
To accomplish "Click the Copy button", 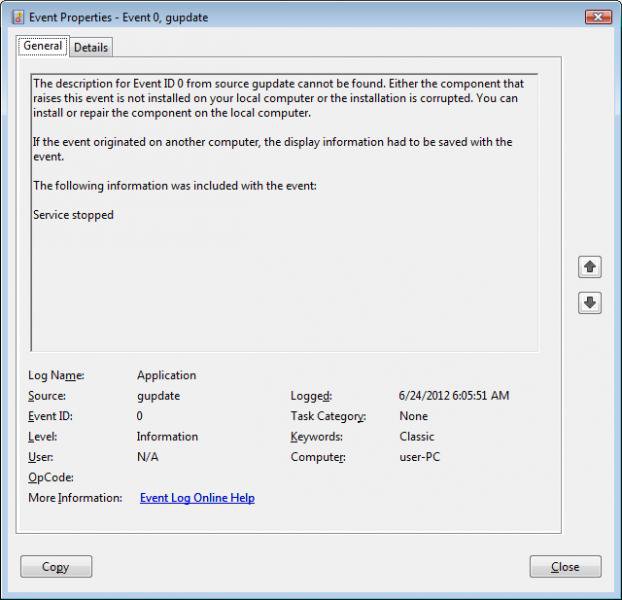I will click(x=56, y=567).
